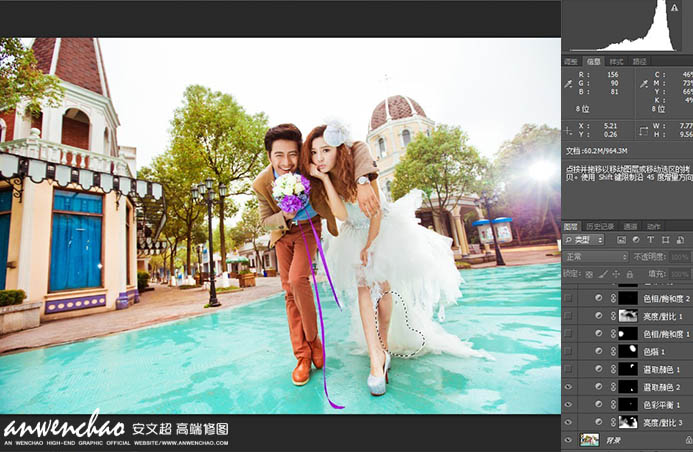Click the lock position move icon
This screenshot has height=452, width=693.
[x=612, y=272]
